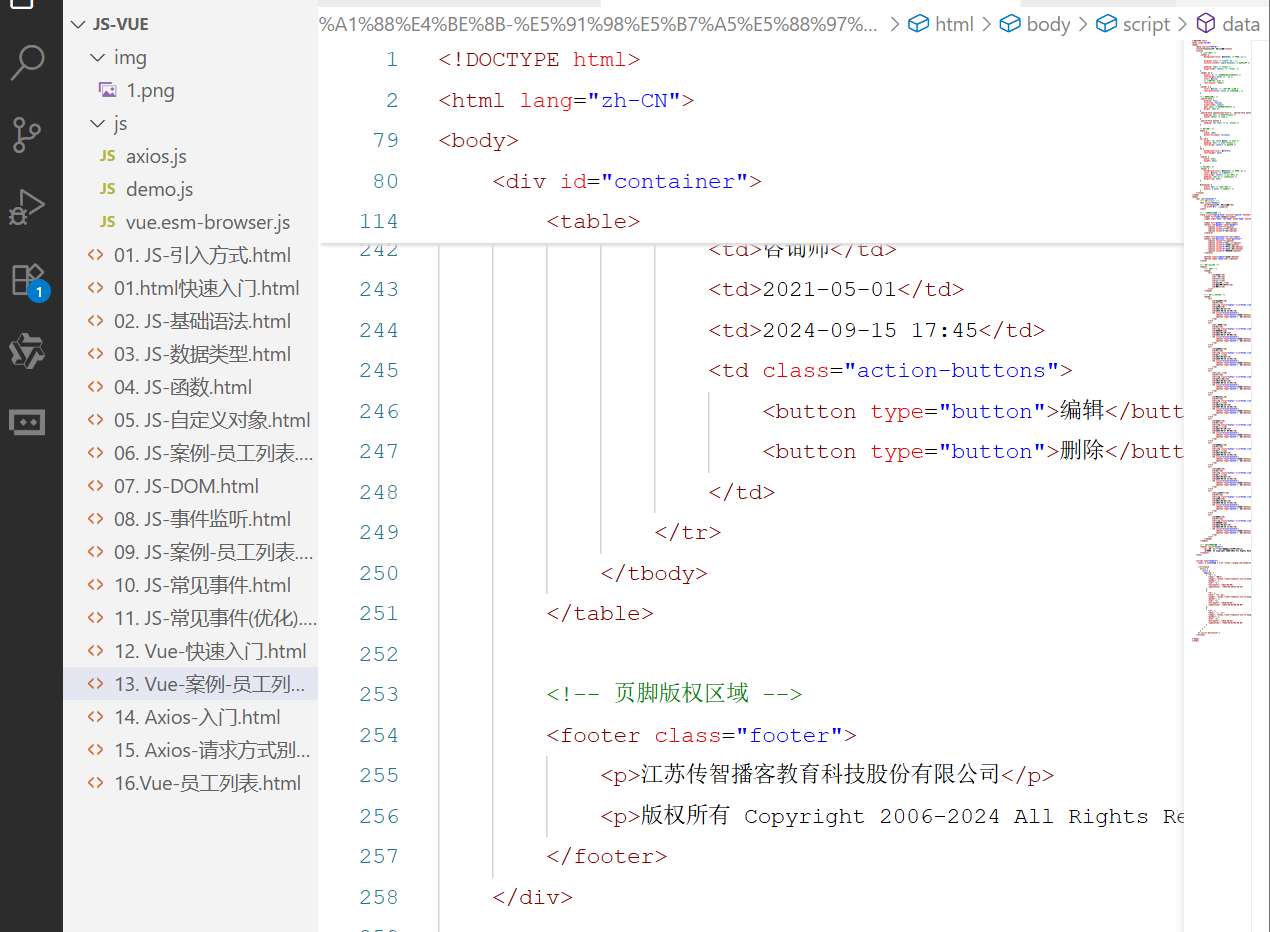Place cursor in 2024-09-15 17:45 text
This screenshot has height=932, width=1270.
pyautogui.click(x=870, y=330)
